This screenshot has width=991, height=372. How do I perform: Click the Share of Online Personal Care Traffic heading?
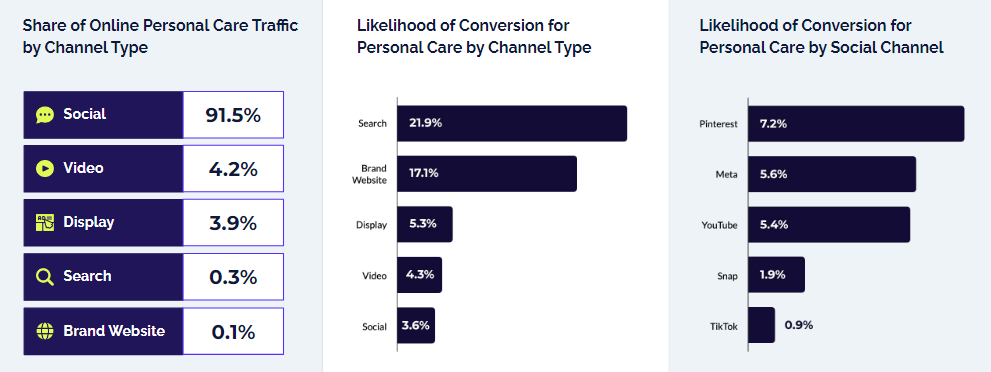coord(160,37)
